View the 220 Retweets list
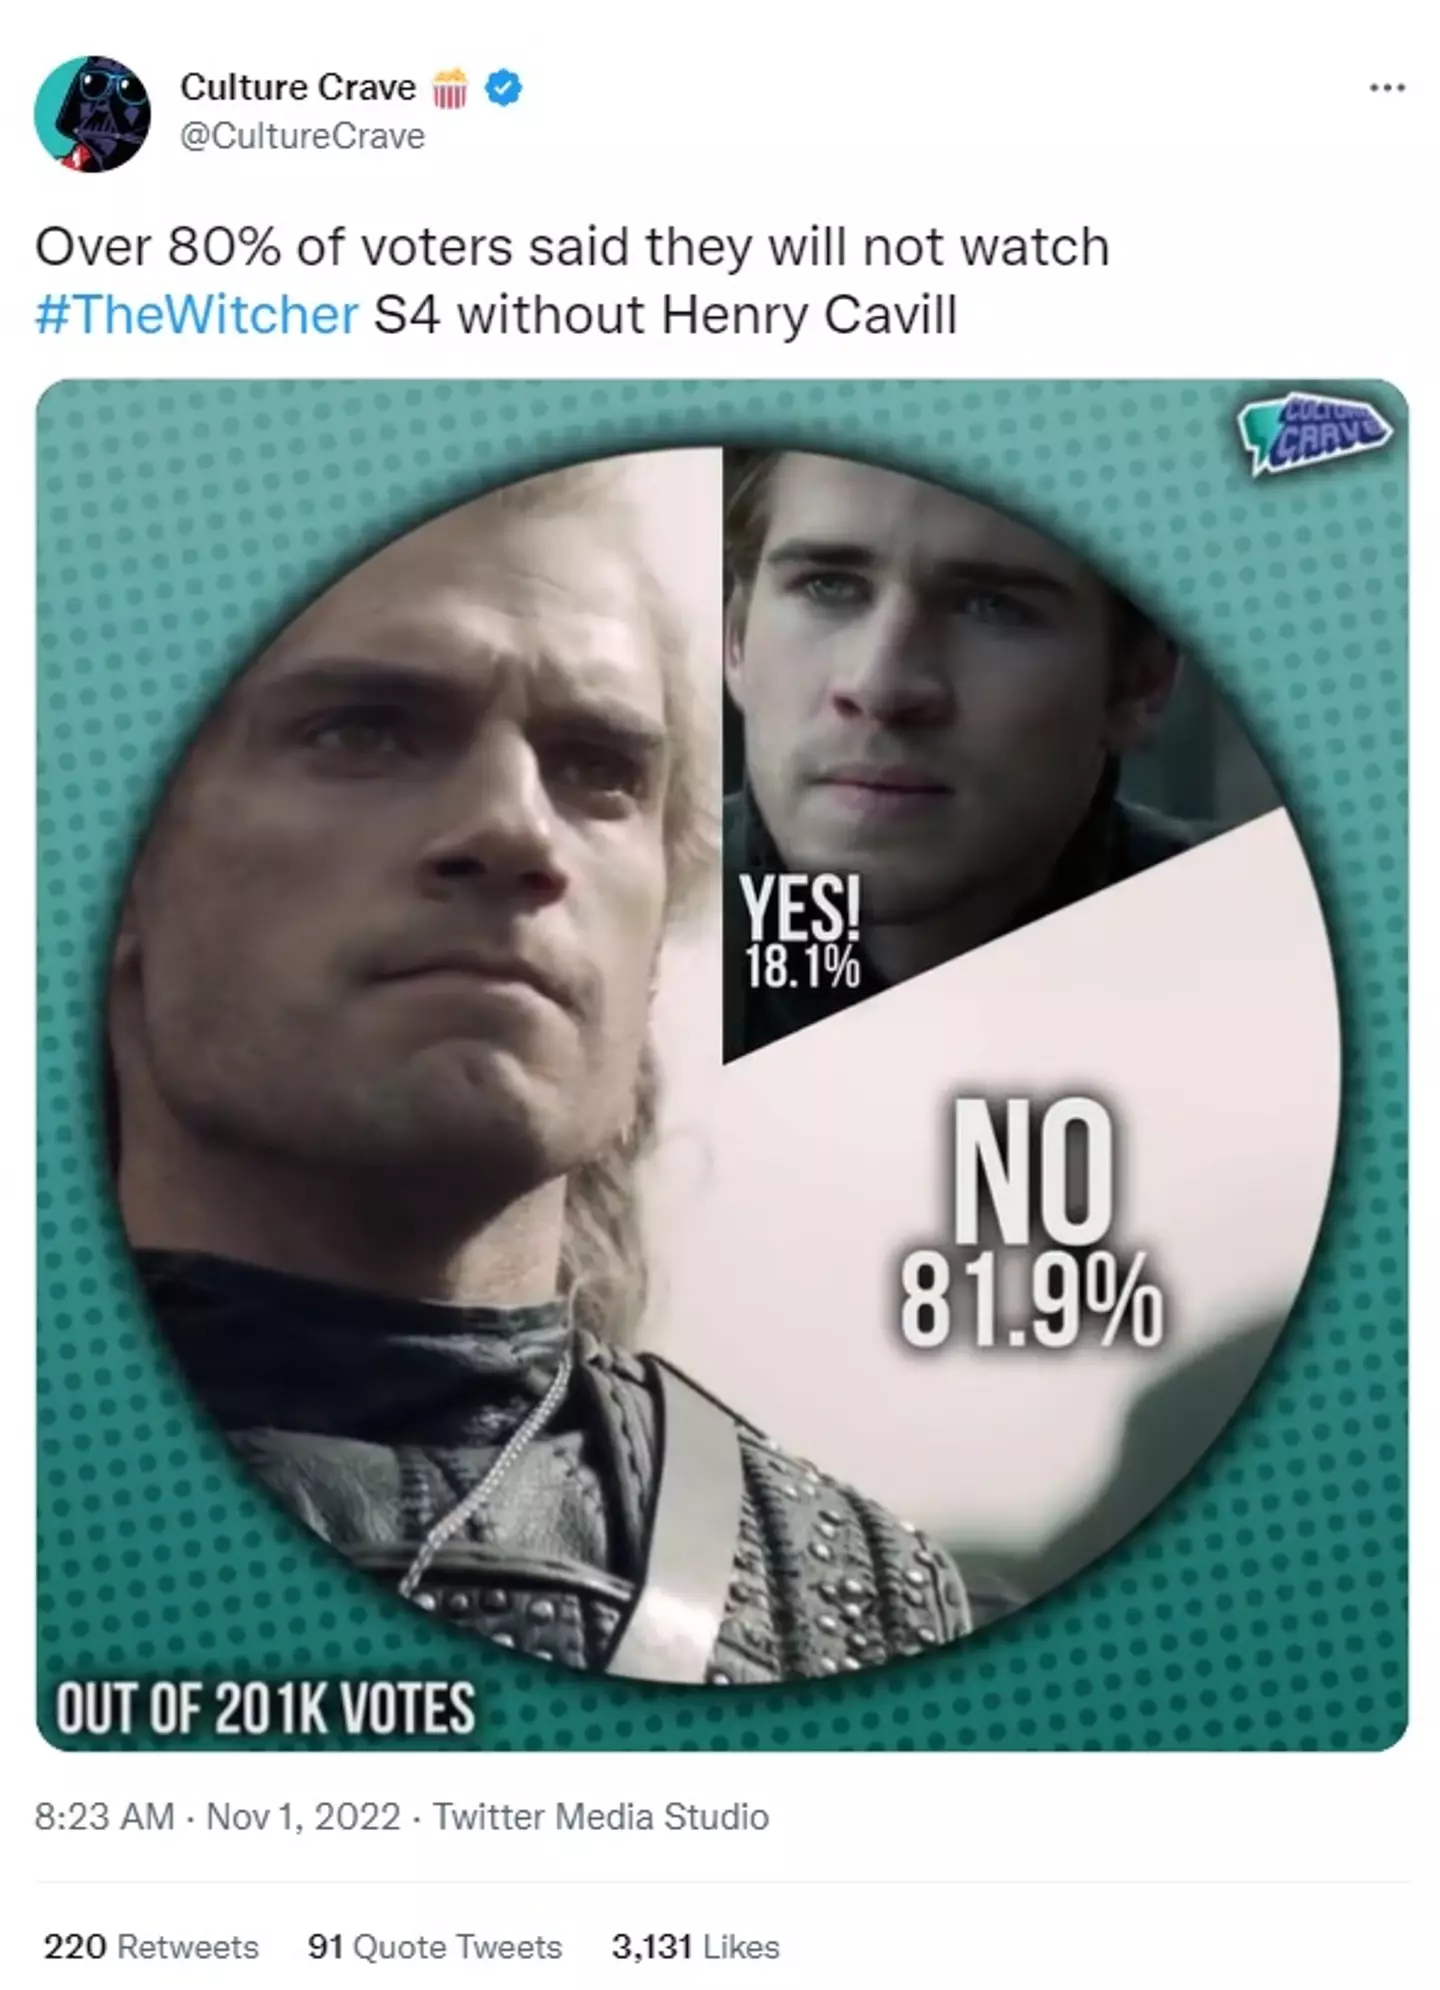Image resolution: width=1440 pixels, height=1990 pixels. pos(151,1946)
